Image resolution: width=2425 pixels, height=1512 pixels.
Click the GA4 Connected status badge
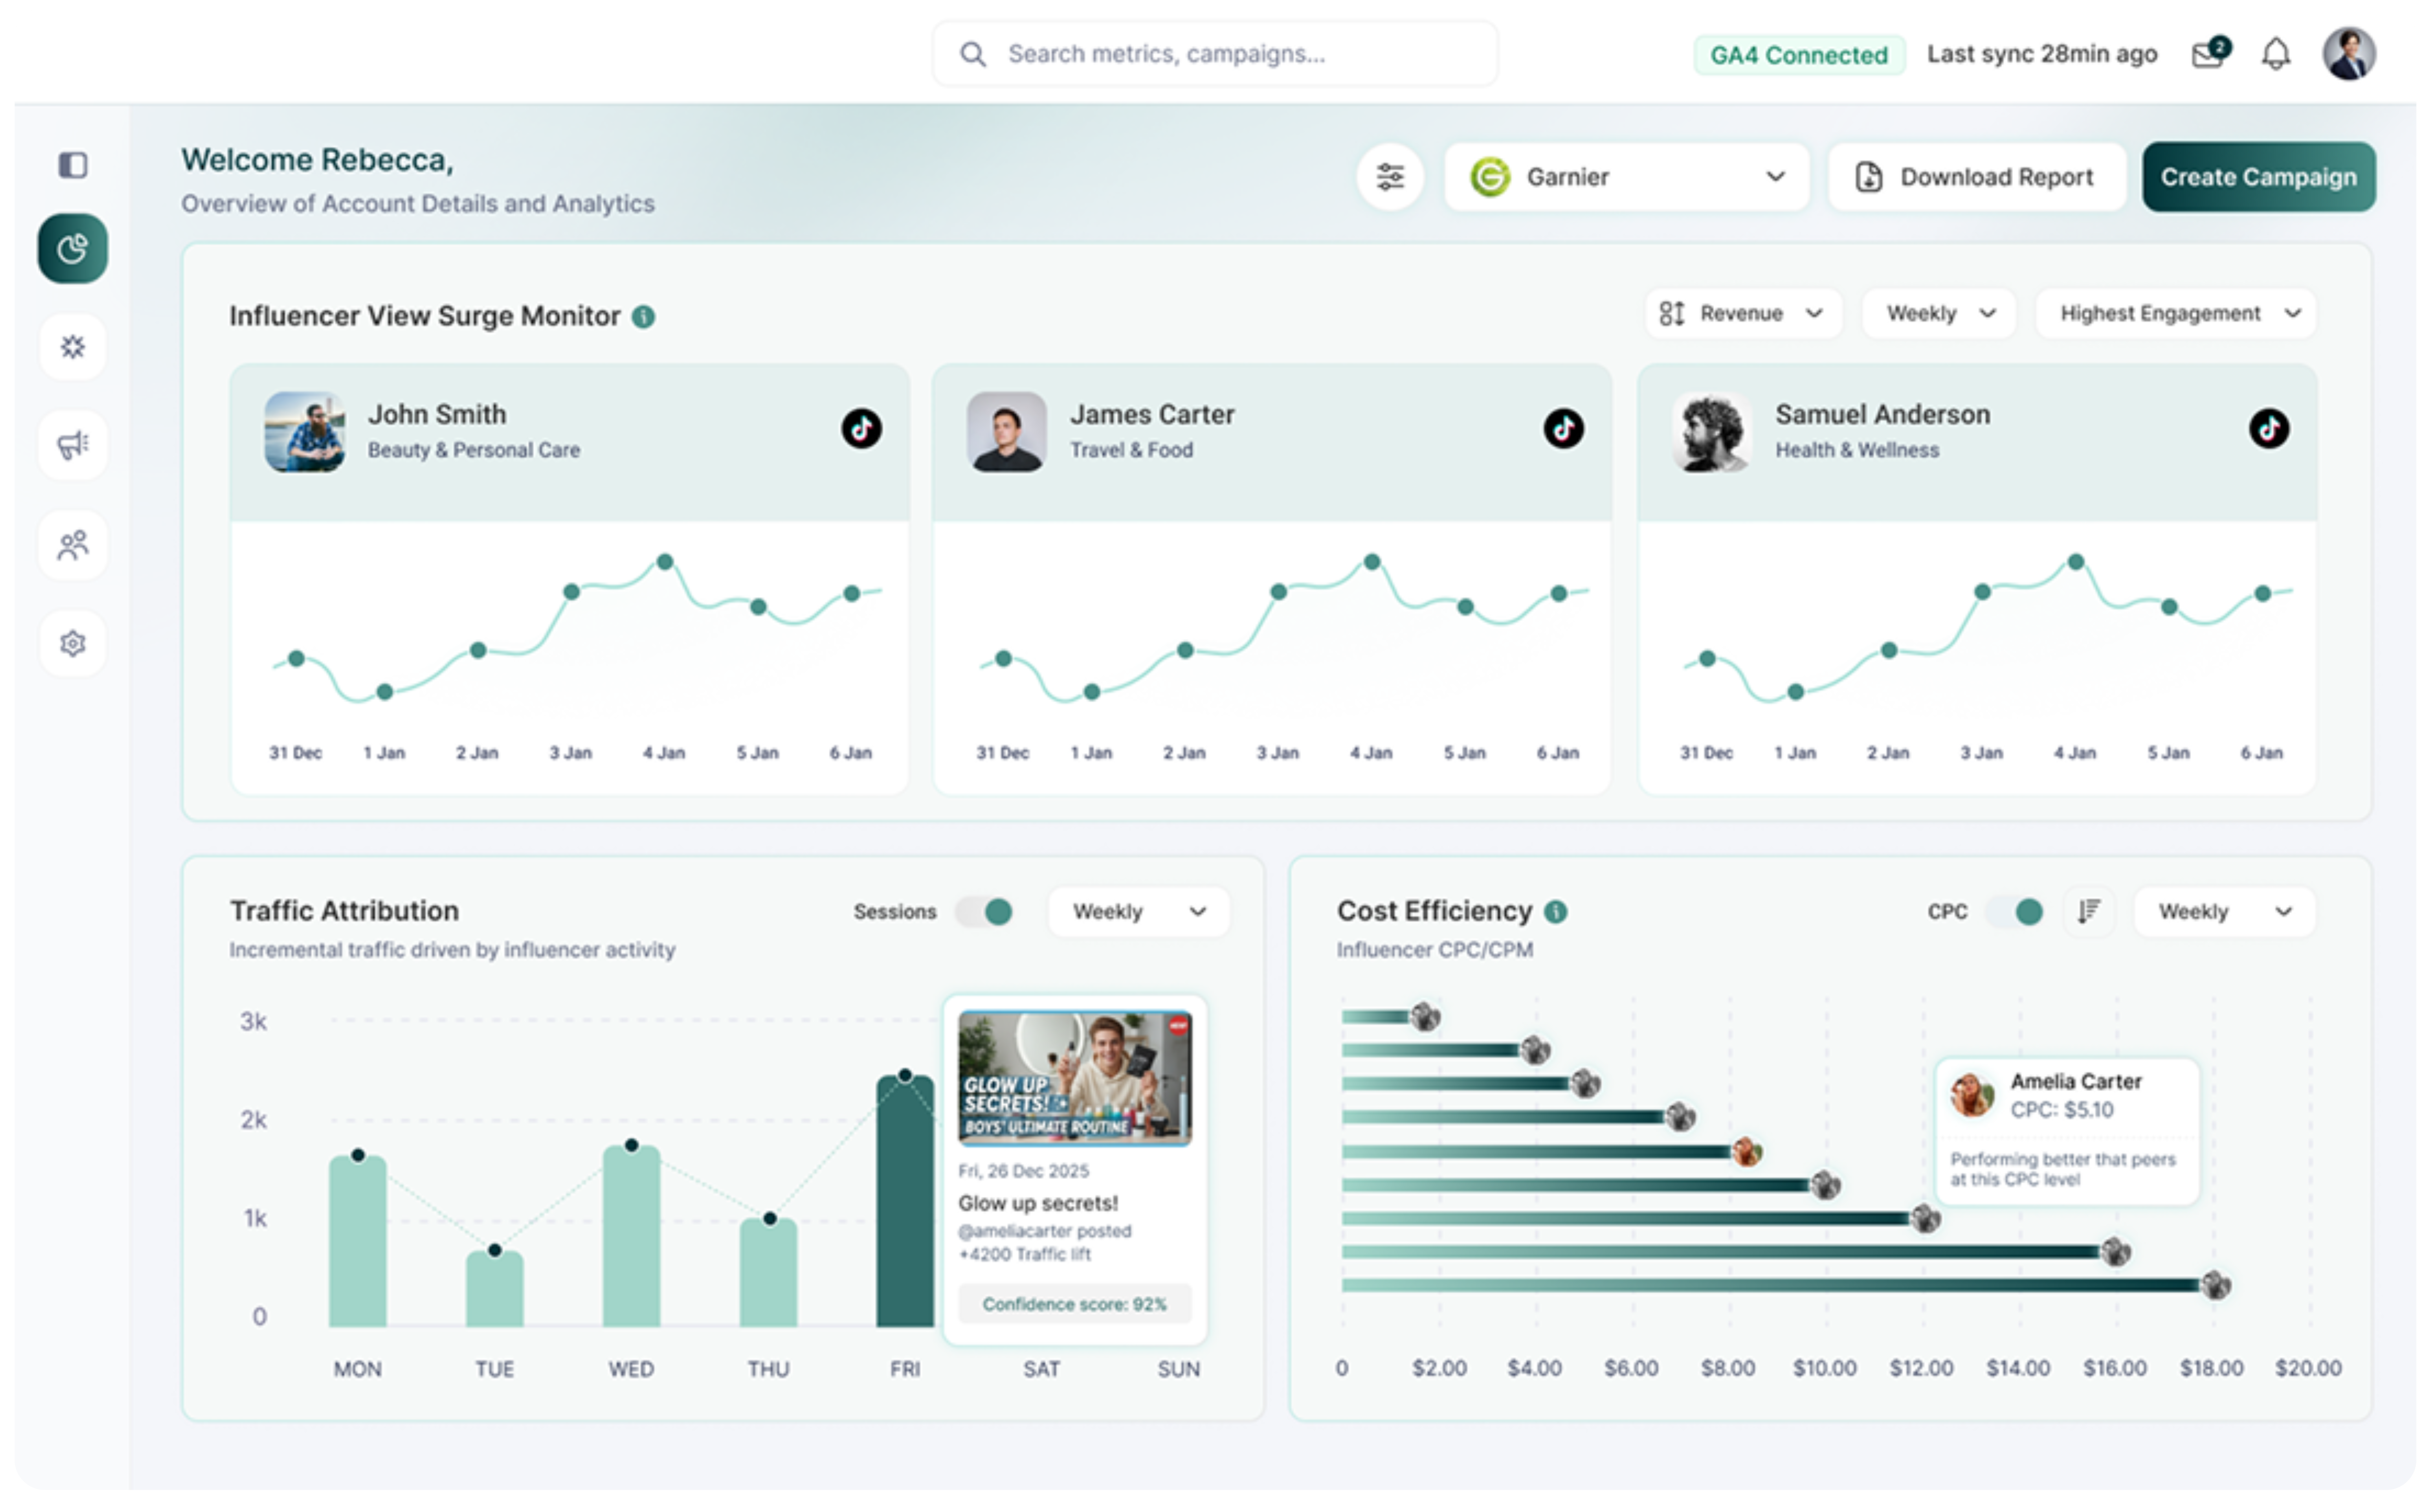click(1799, 55)
